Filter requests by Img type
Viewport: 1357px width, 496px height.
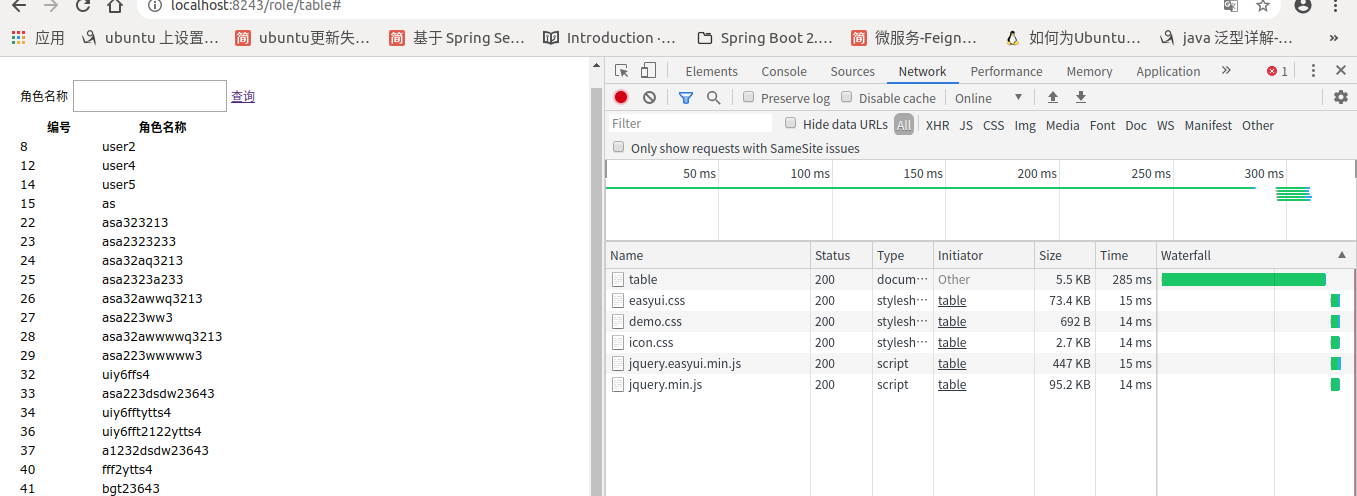(x=1025, y=125)
